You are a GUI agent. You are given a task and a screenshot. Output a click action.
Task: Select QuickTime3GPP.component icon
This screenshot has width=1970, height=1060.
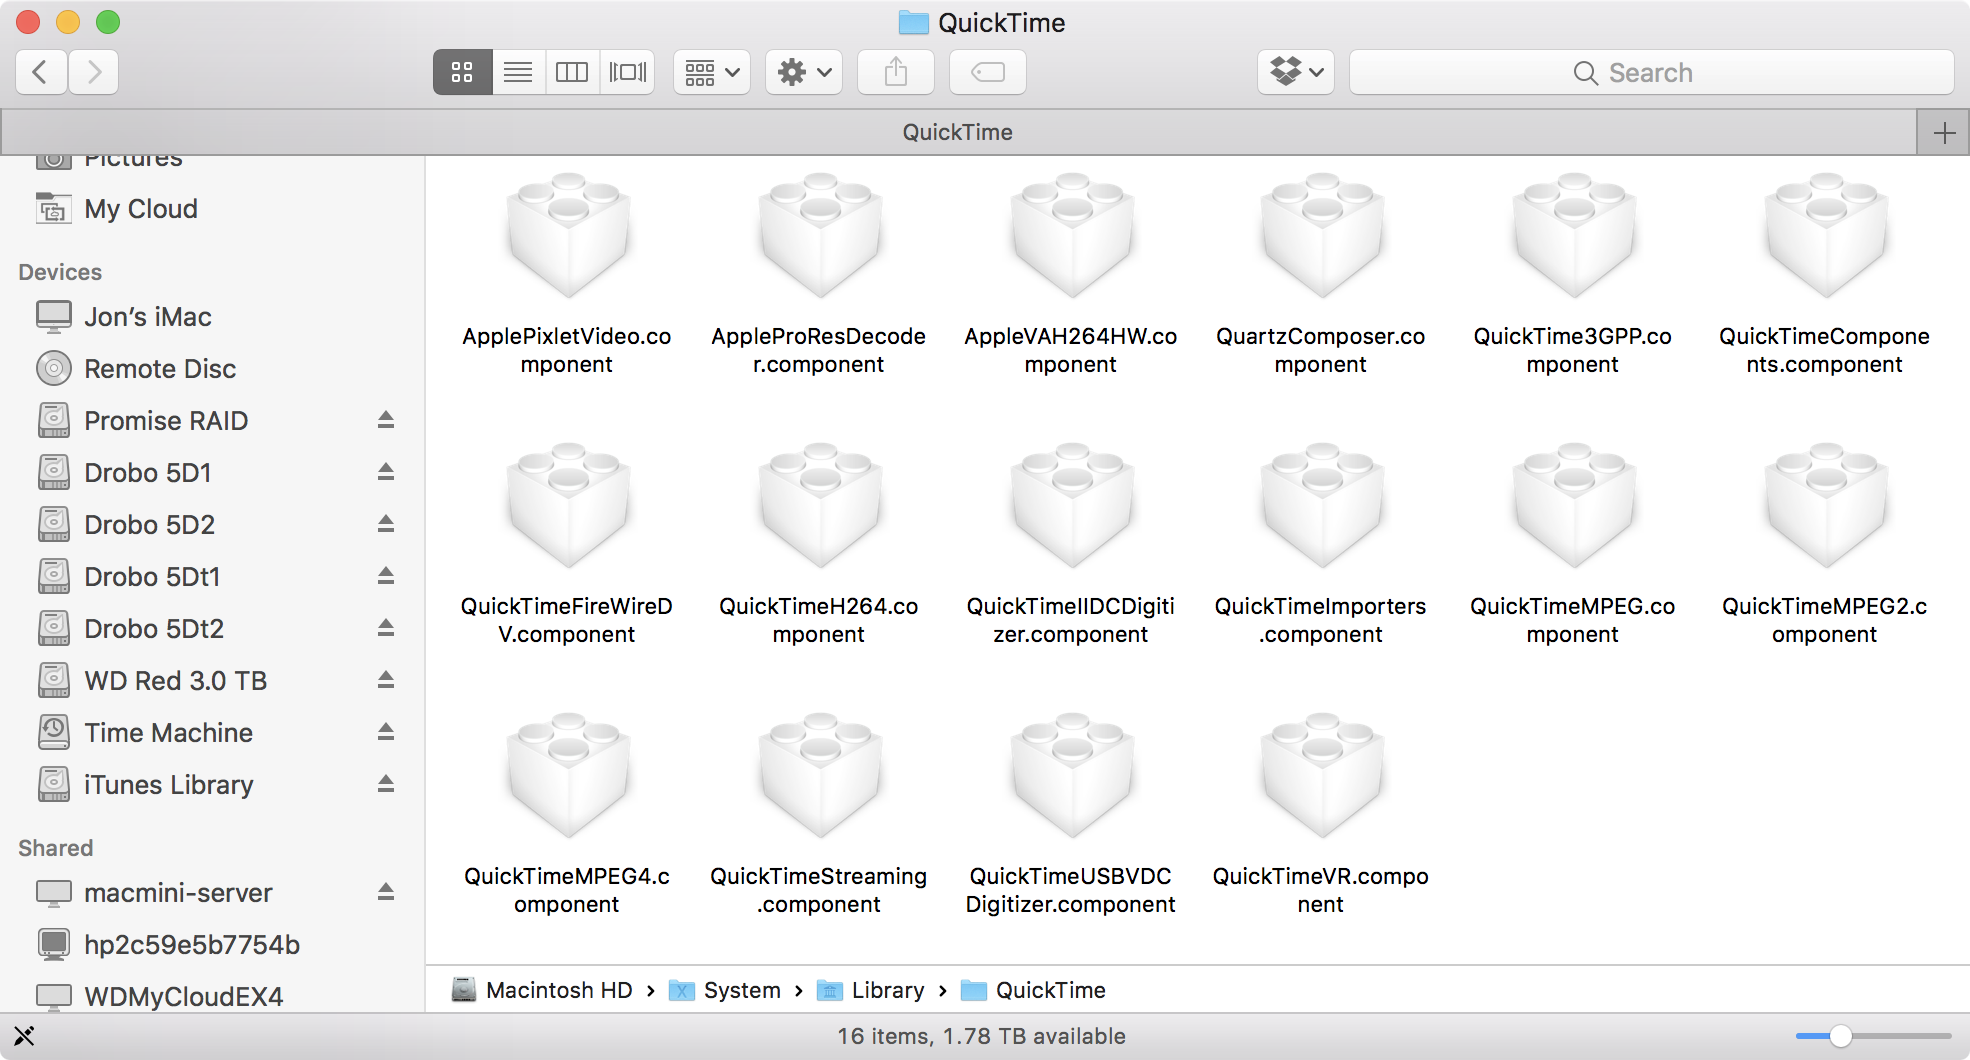pyautogui.click(x=1574, y=237)
